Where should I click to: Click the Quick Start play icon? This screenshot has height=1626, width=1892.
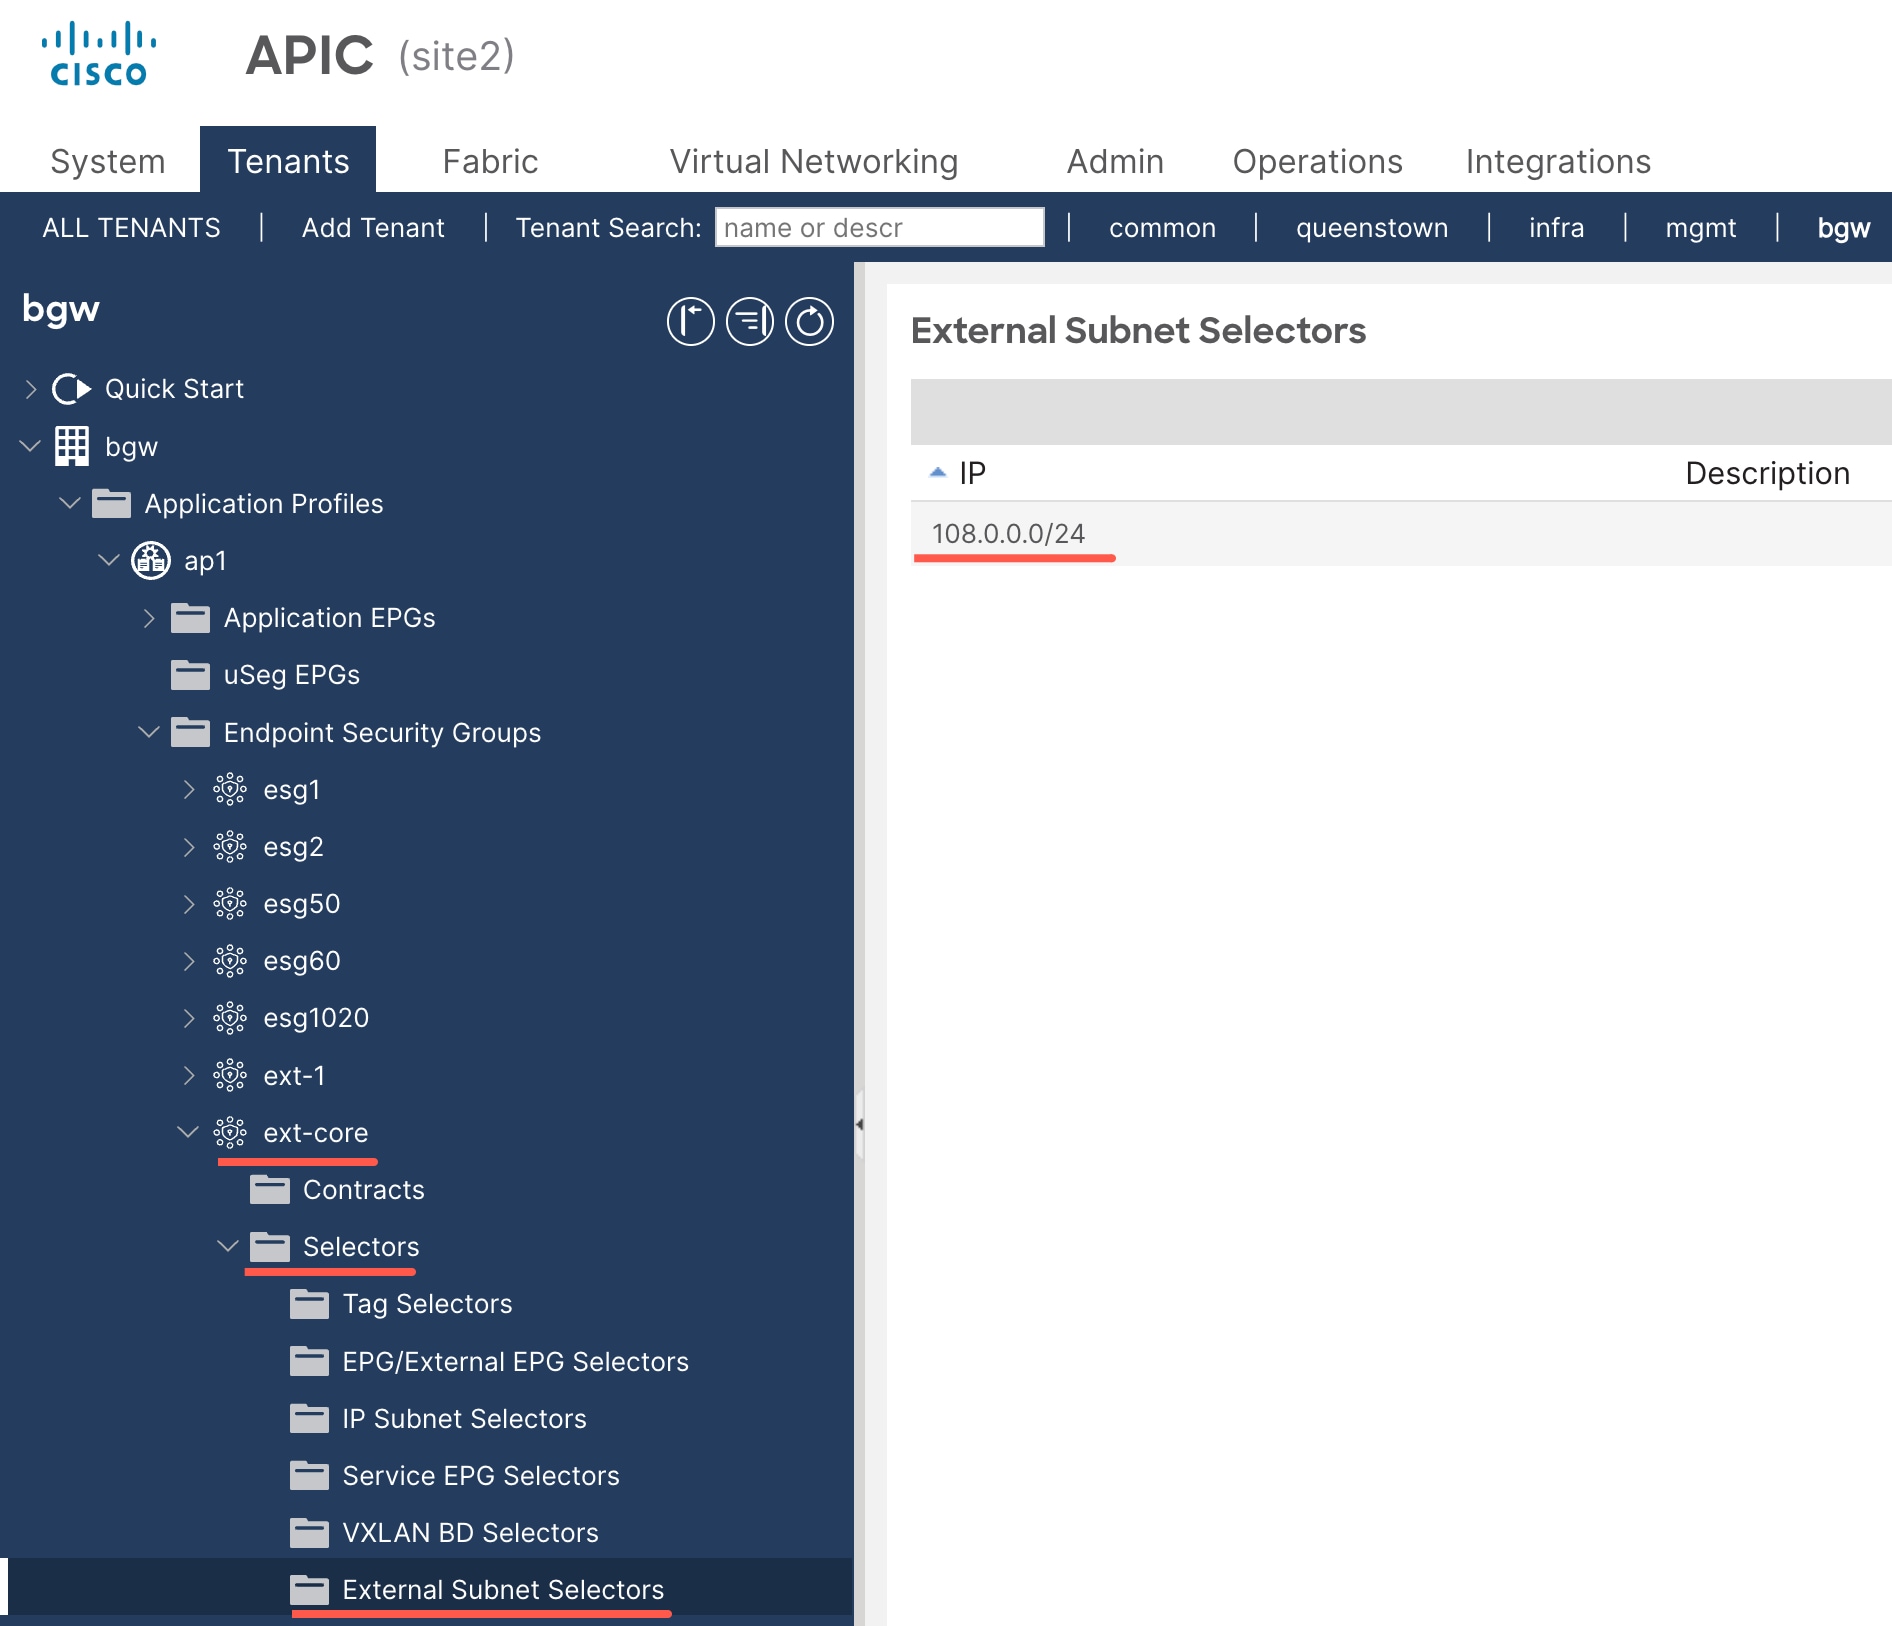(x=72, y=389)
